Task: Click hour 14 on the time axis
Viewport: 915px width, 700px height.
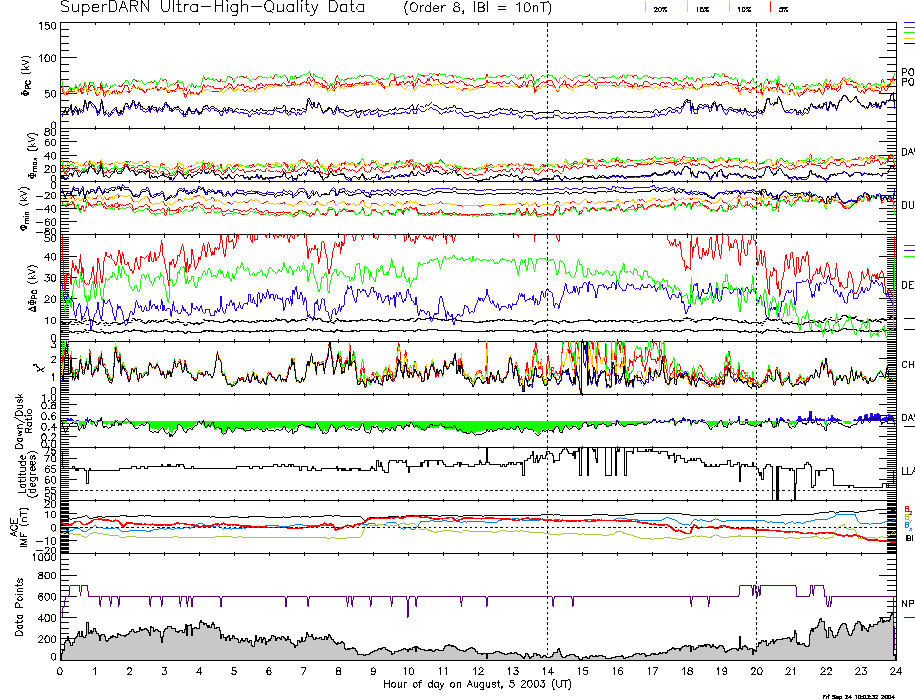Action: click(x=546, y=671)
